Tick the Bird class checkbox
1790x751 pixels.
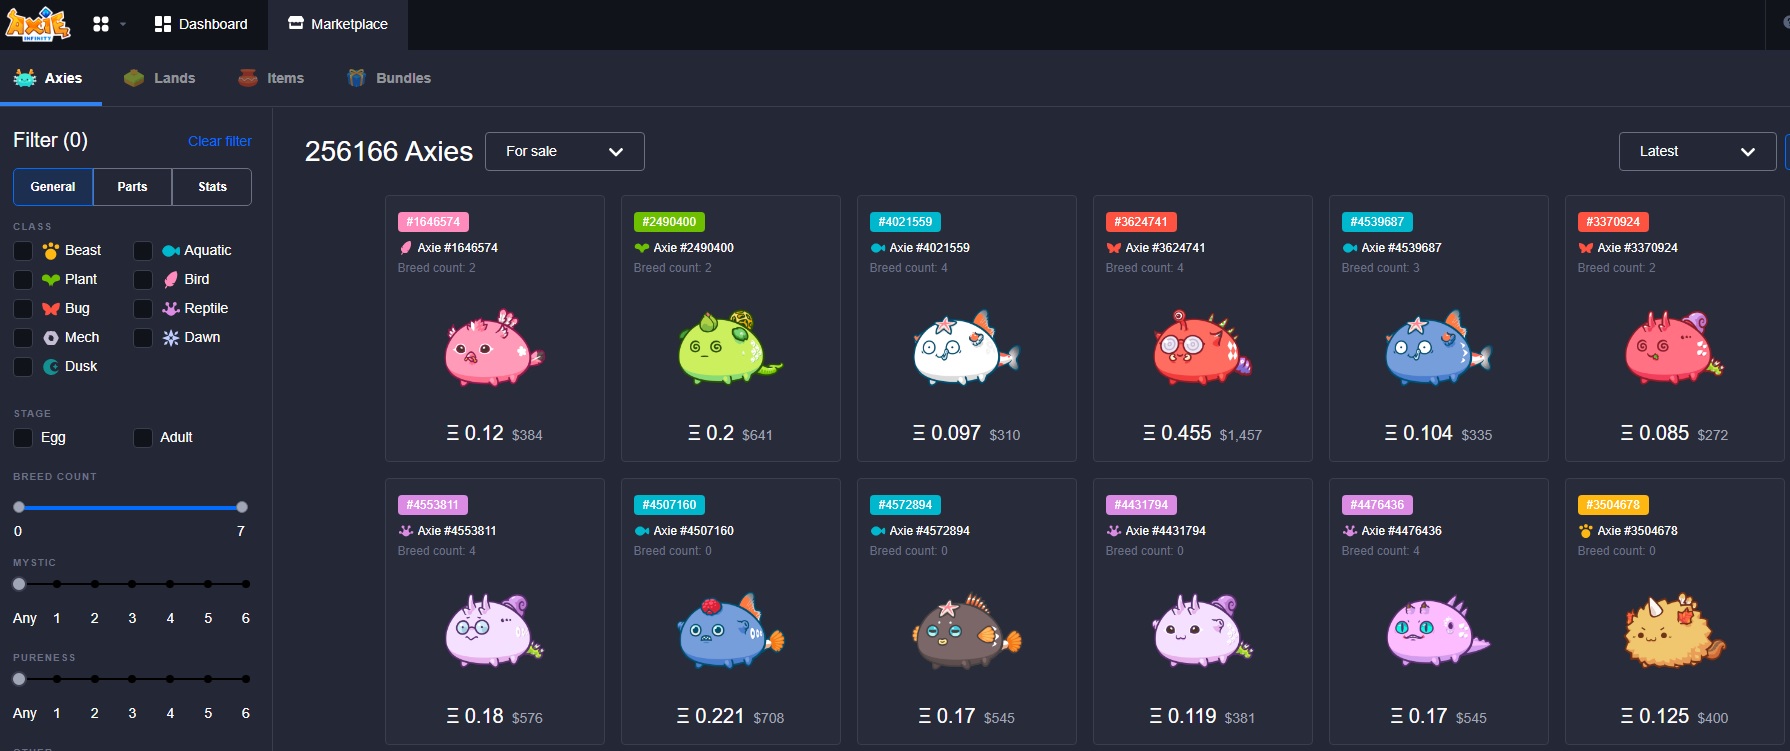pos(143,279)
